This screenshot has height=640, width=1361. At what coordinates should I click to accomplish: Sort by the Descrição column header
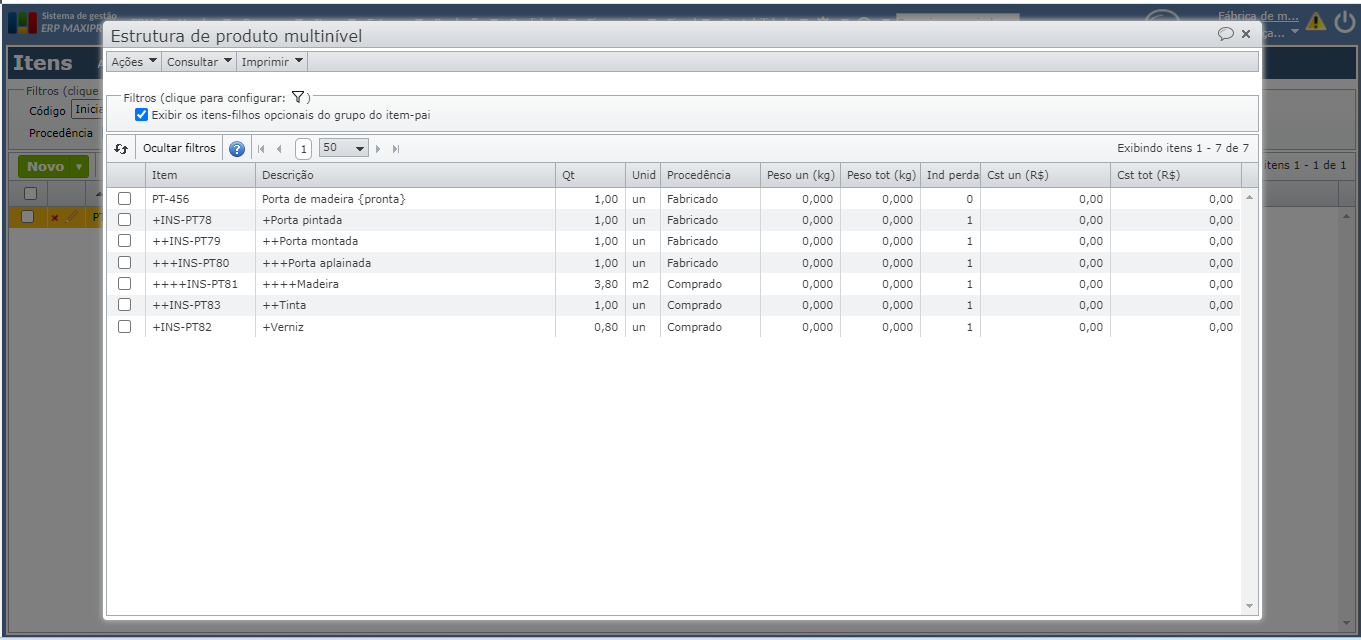[405, 175]
